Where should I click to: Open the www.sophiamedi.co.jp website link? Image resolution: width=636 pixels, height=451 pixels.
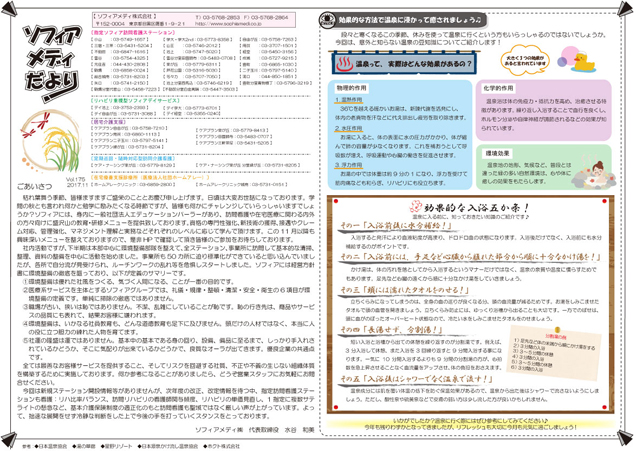[228, 24]
